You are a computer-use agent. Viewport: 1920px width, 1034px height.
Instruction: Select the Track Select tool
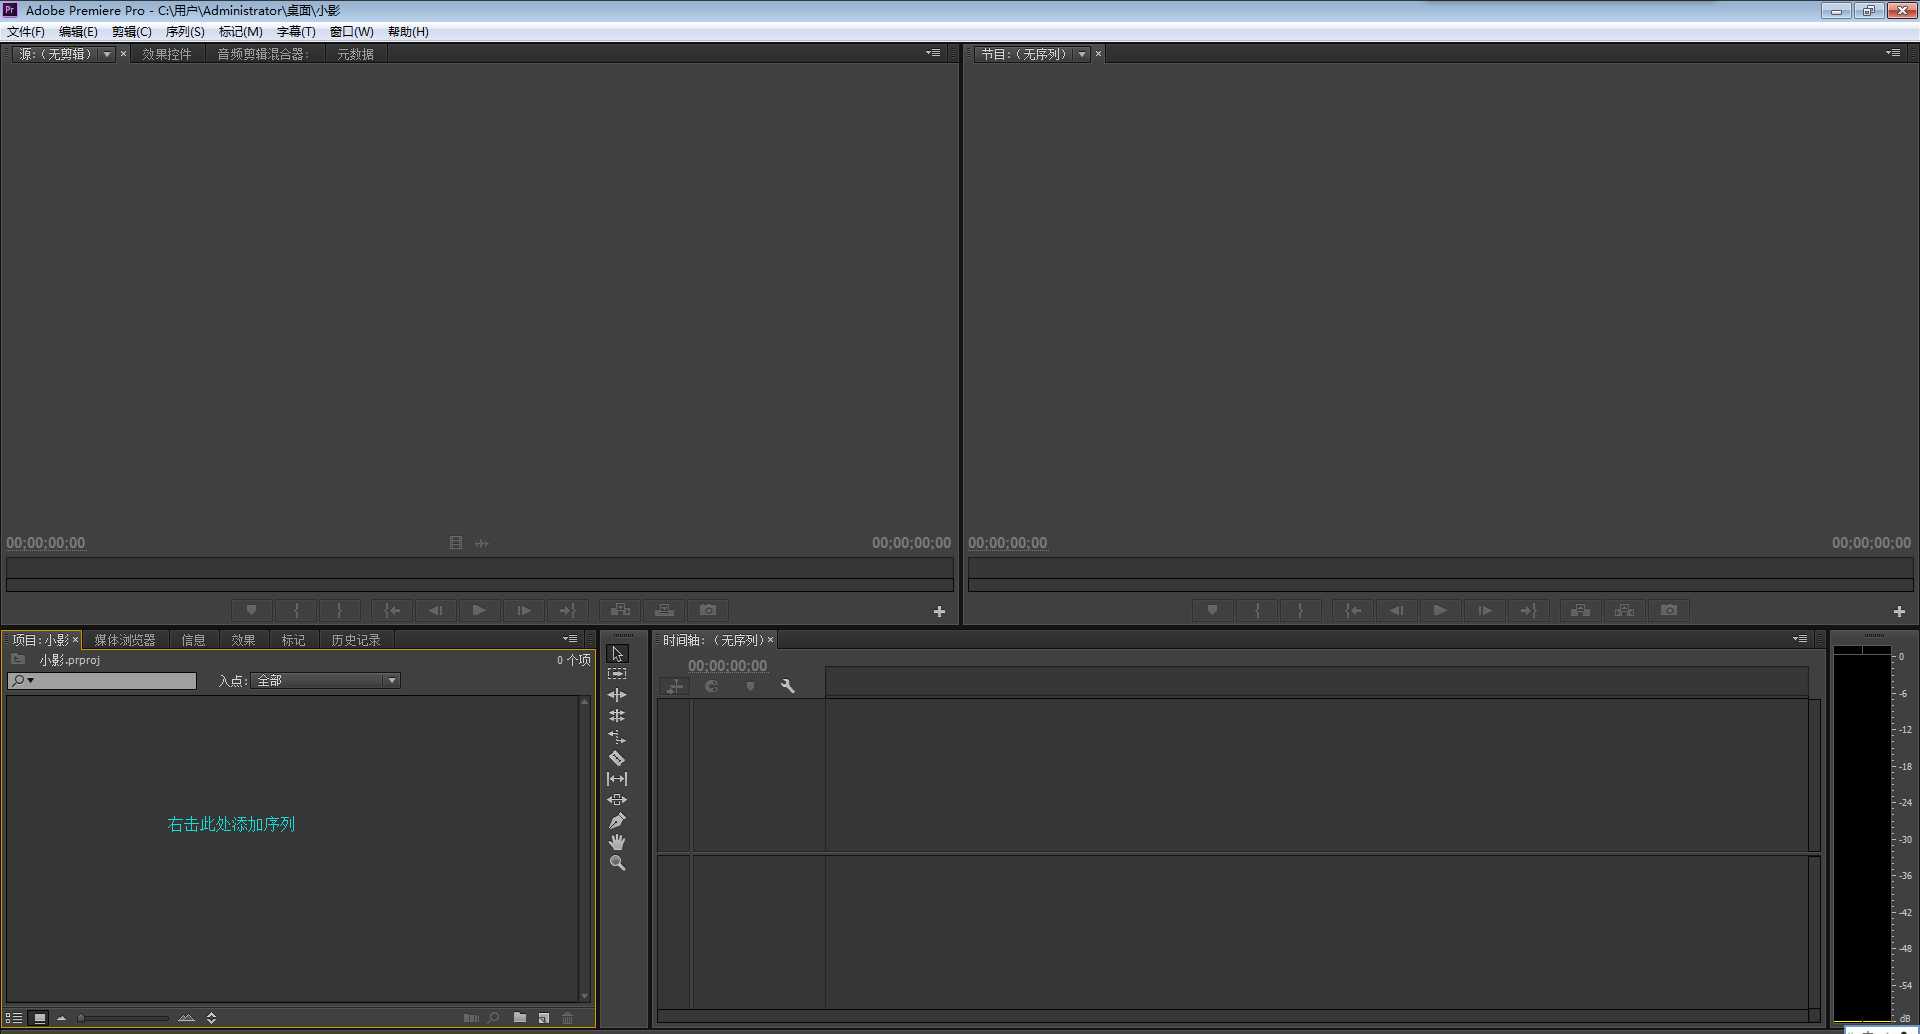(617, 674)
